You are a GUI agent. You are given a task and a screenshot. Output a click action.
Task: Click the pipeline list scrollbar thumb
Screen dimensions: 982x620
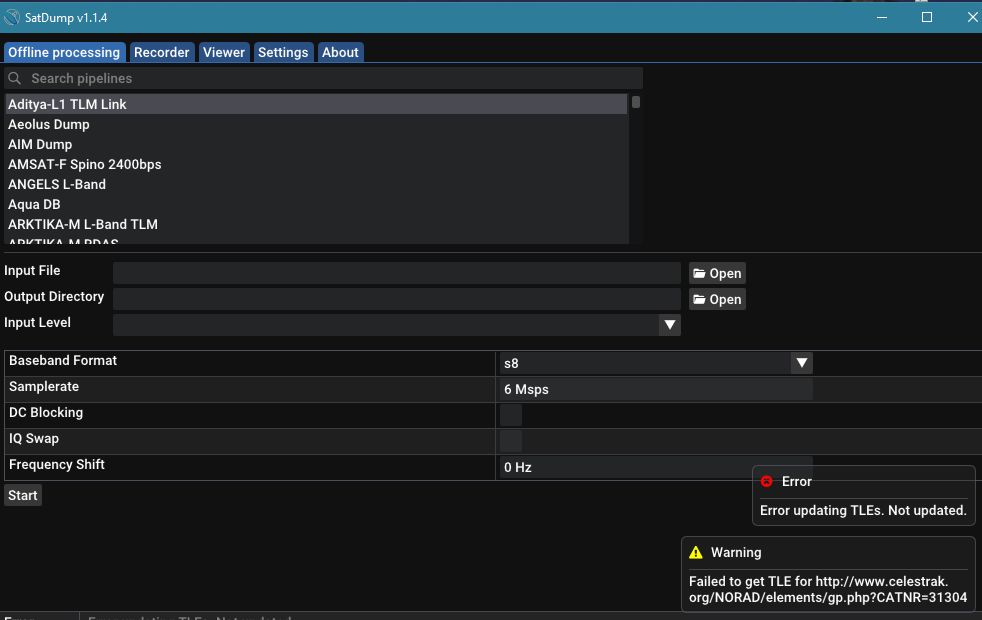click(x=636, y=101)
